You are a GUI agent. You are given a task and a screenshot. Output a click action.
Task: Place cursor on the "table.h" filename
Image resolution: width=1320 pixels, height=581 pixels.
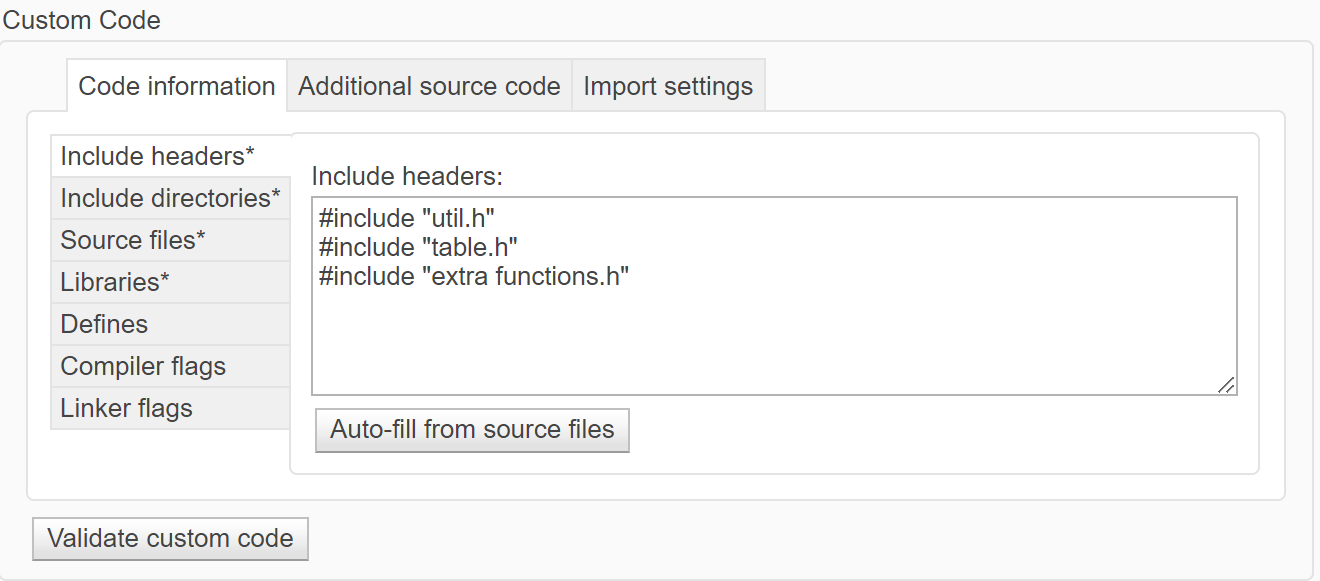[473, 246]
